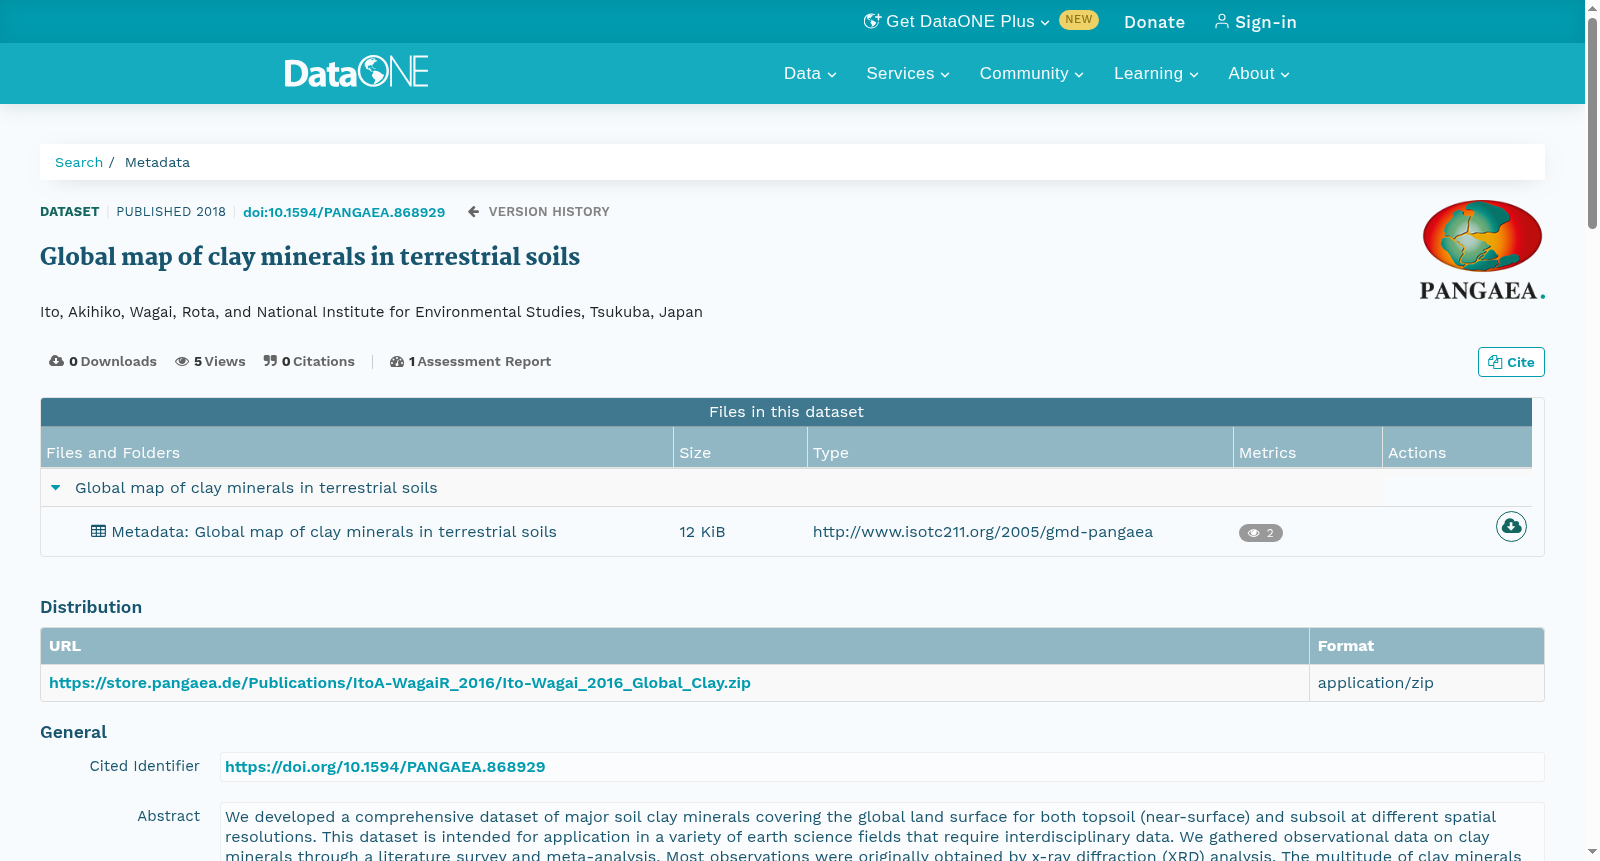Click the quote icon next to 0 Citations
This screenshot has height=861, width=1600.
coord(270,361)
